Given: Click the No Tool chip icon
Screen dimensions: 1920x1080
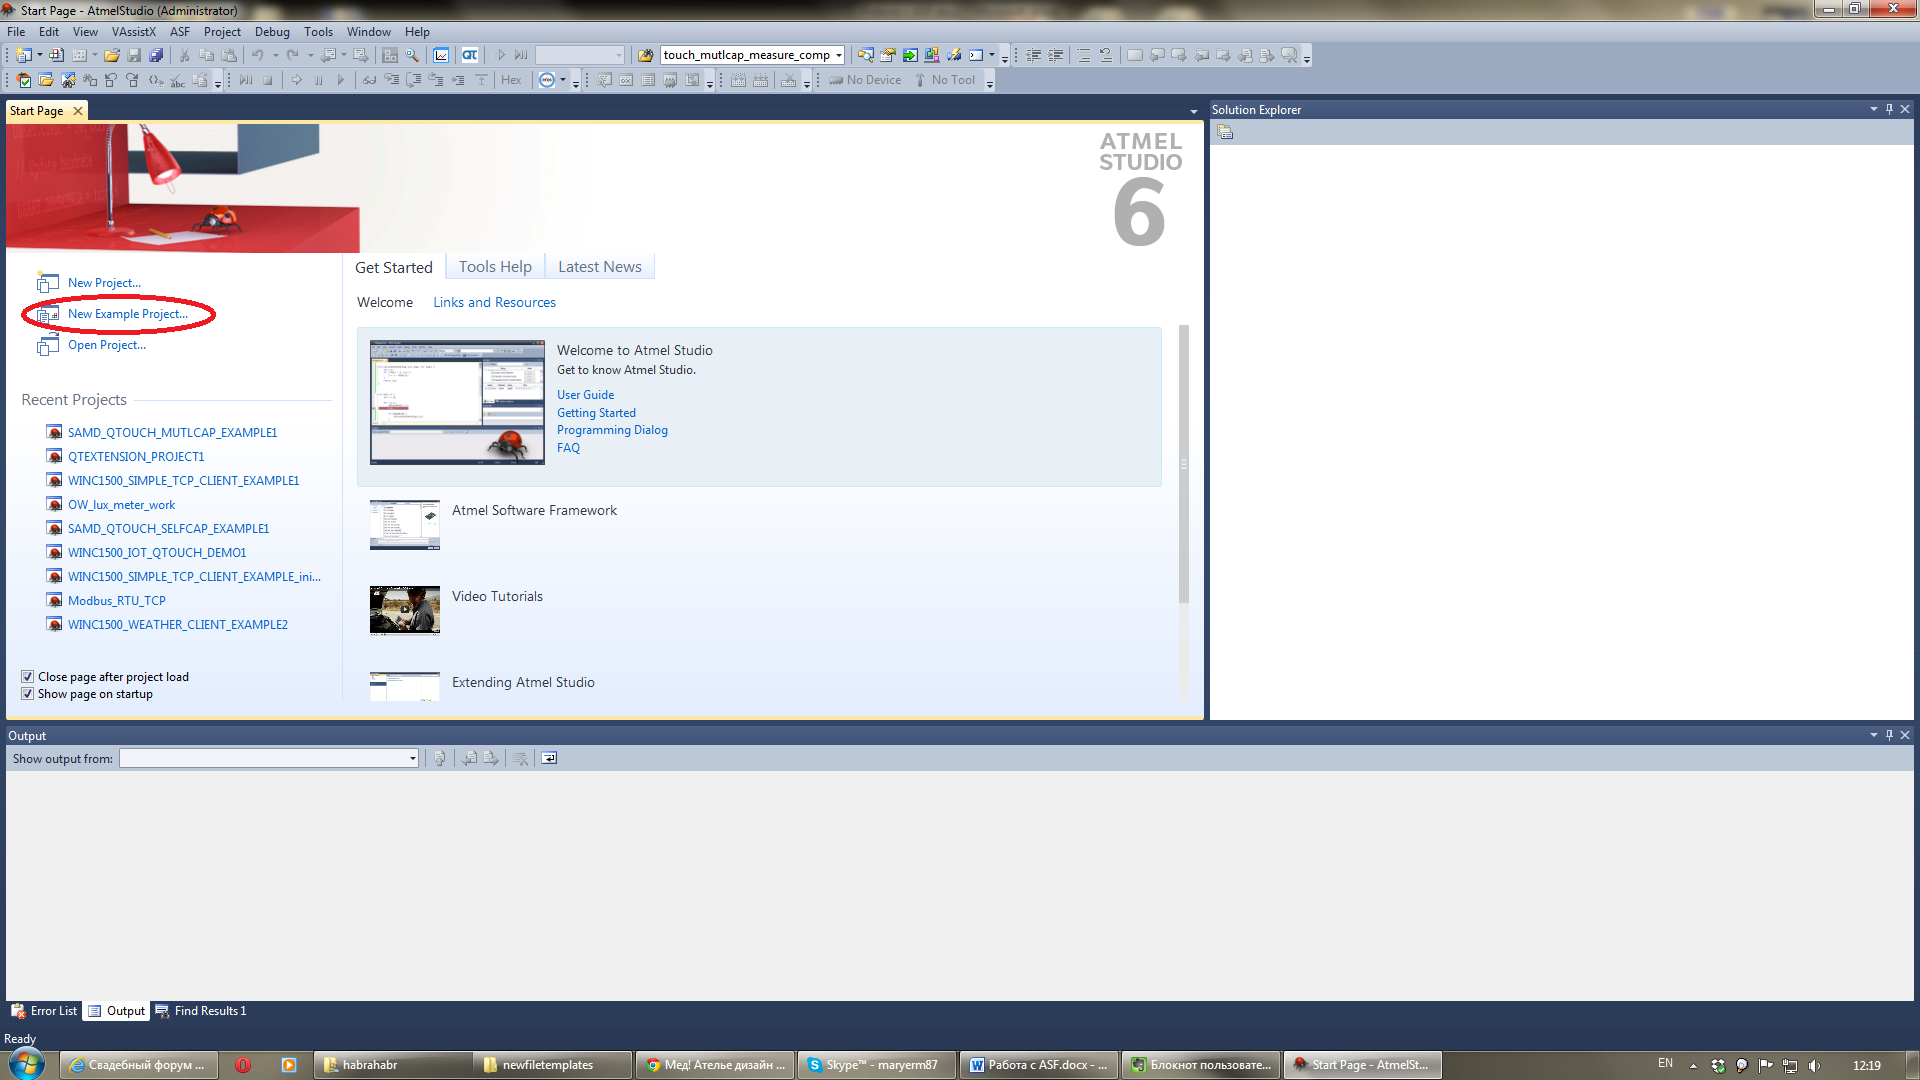Looking at the screenshot, I should (x=920, y=80).
